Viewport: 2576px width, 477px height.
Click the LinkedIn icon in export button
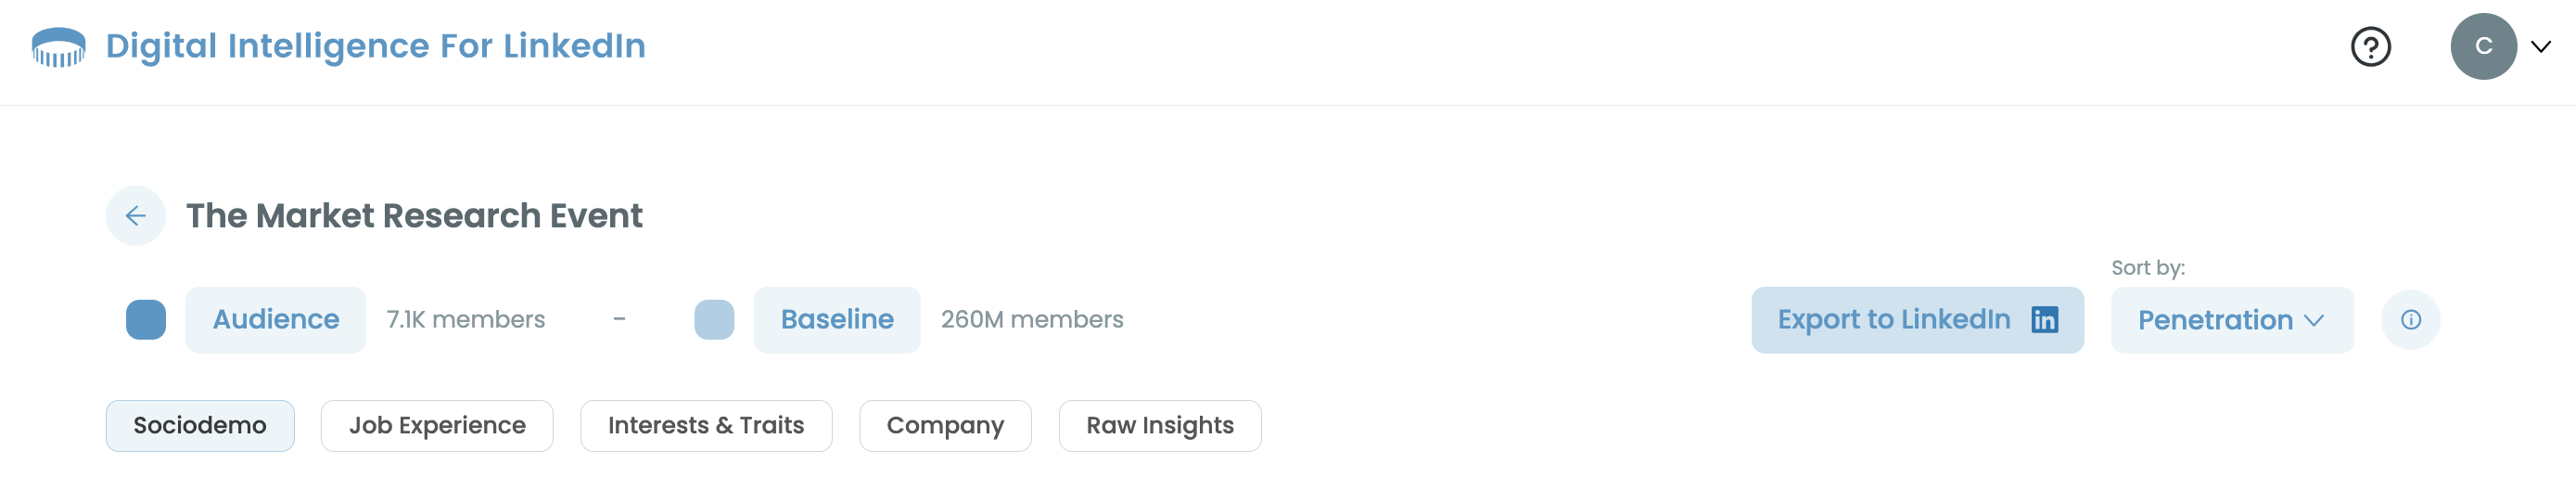point(2044,320)
